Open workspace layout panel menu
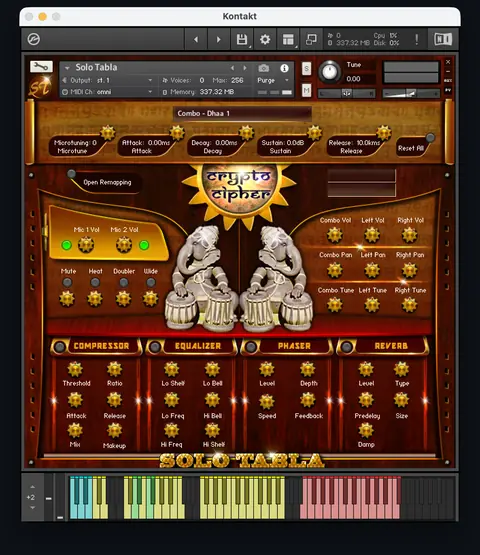480x555 pixels. (288, 39)
